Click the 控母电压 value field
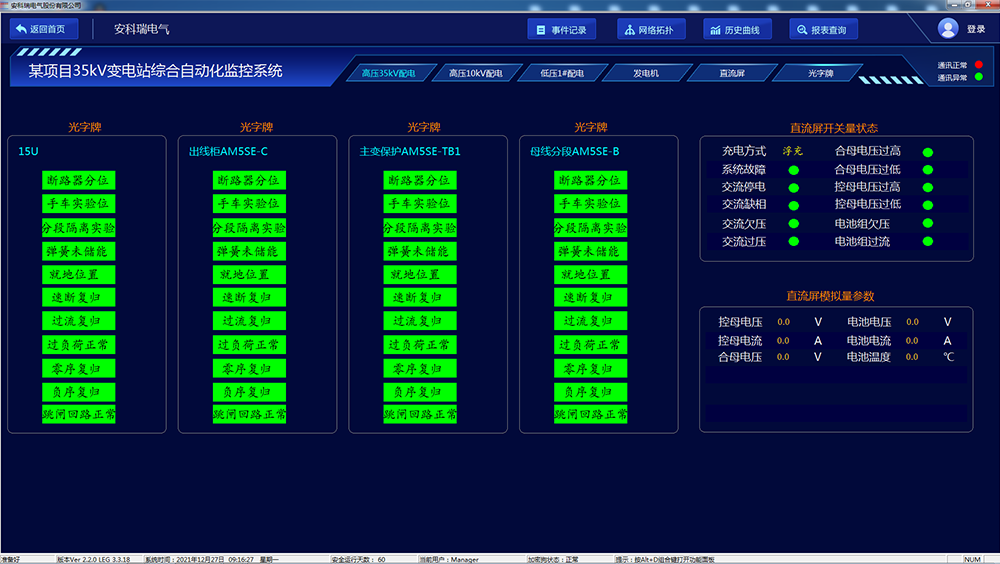This screenshot has width=1000, height=564. [783, 322]
